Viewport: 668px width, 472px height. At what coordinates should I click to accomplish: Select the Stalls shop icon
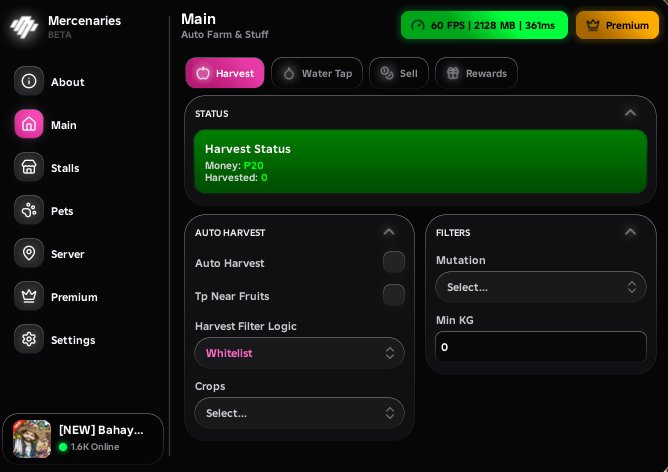(x=29, y=167)
